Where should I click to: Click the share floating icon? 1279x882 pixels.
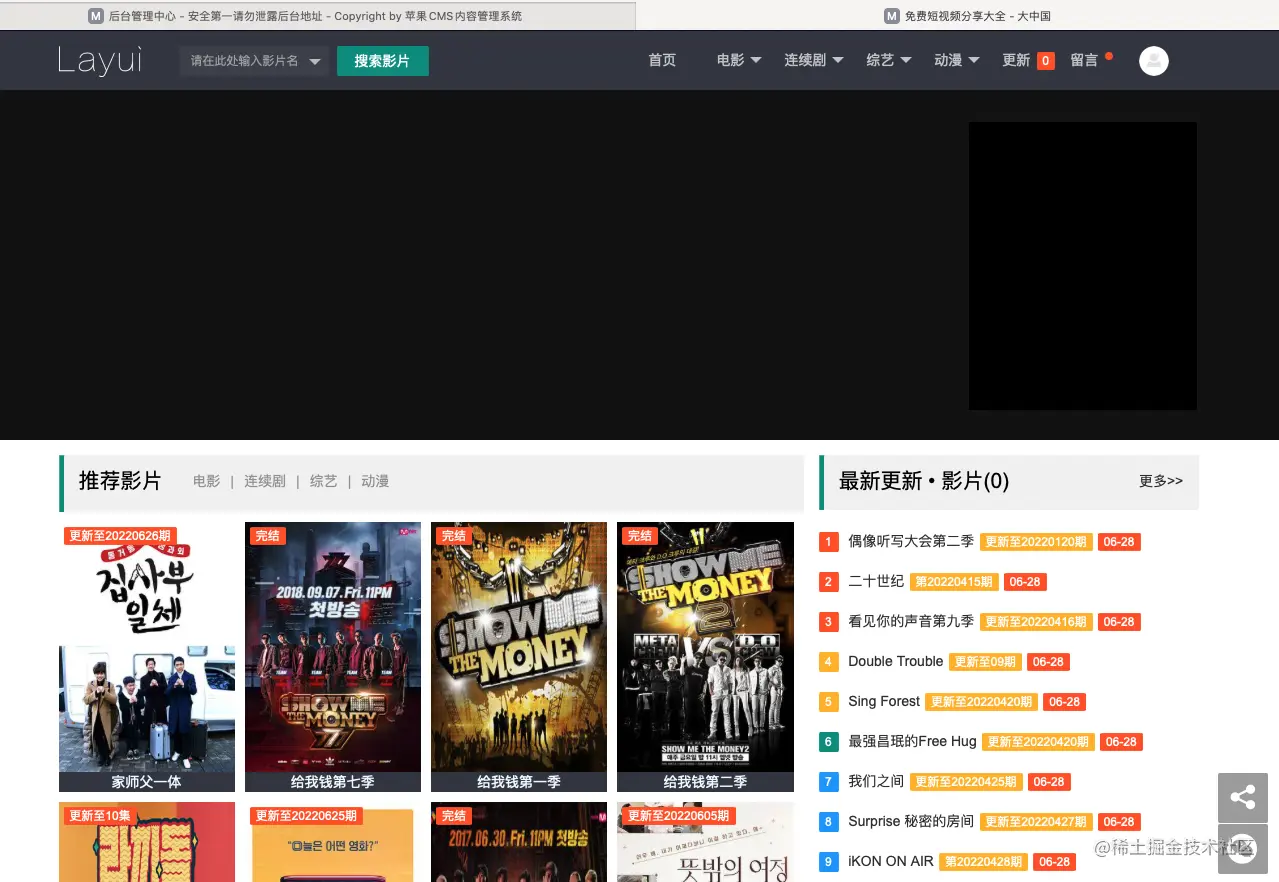1243,797
